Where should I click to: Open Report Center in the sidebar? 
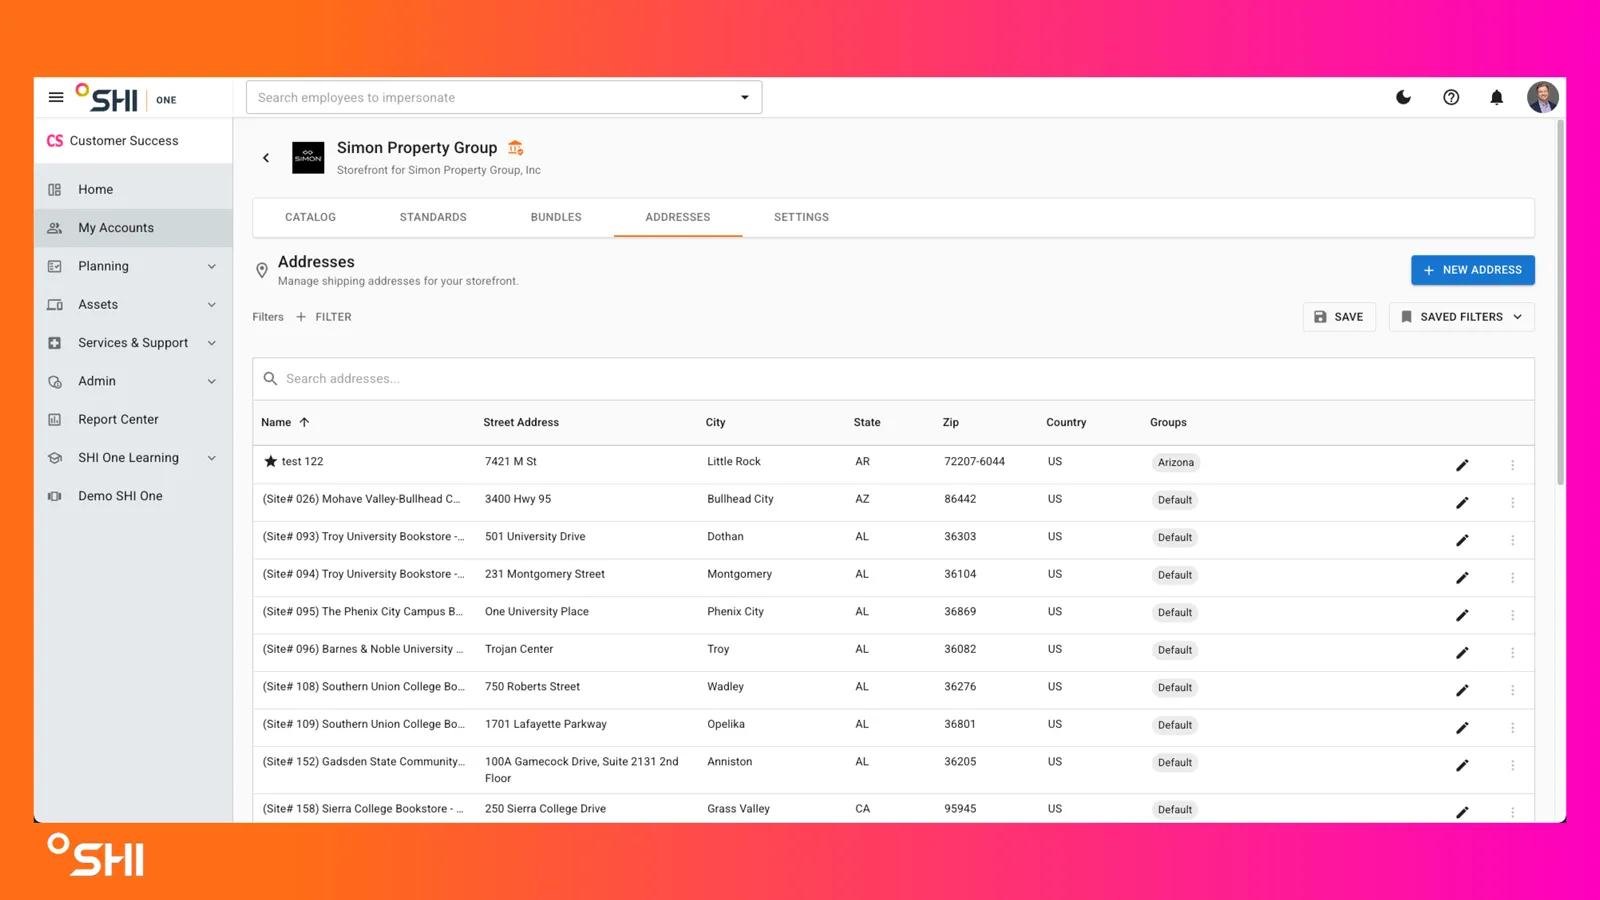point(133,419)
